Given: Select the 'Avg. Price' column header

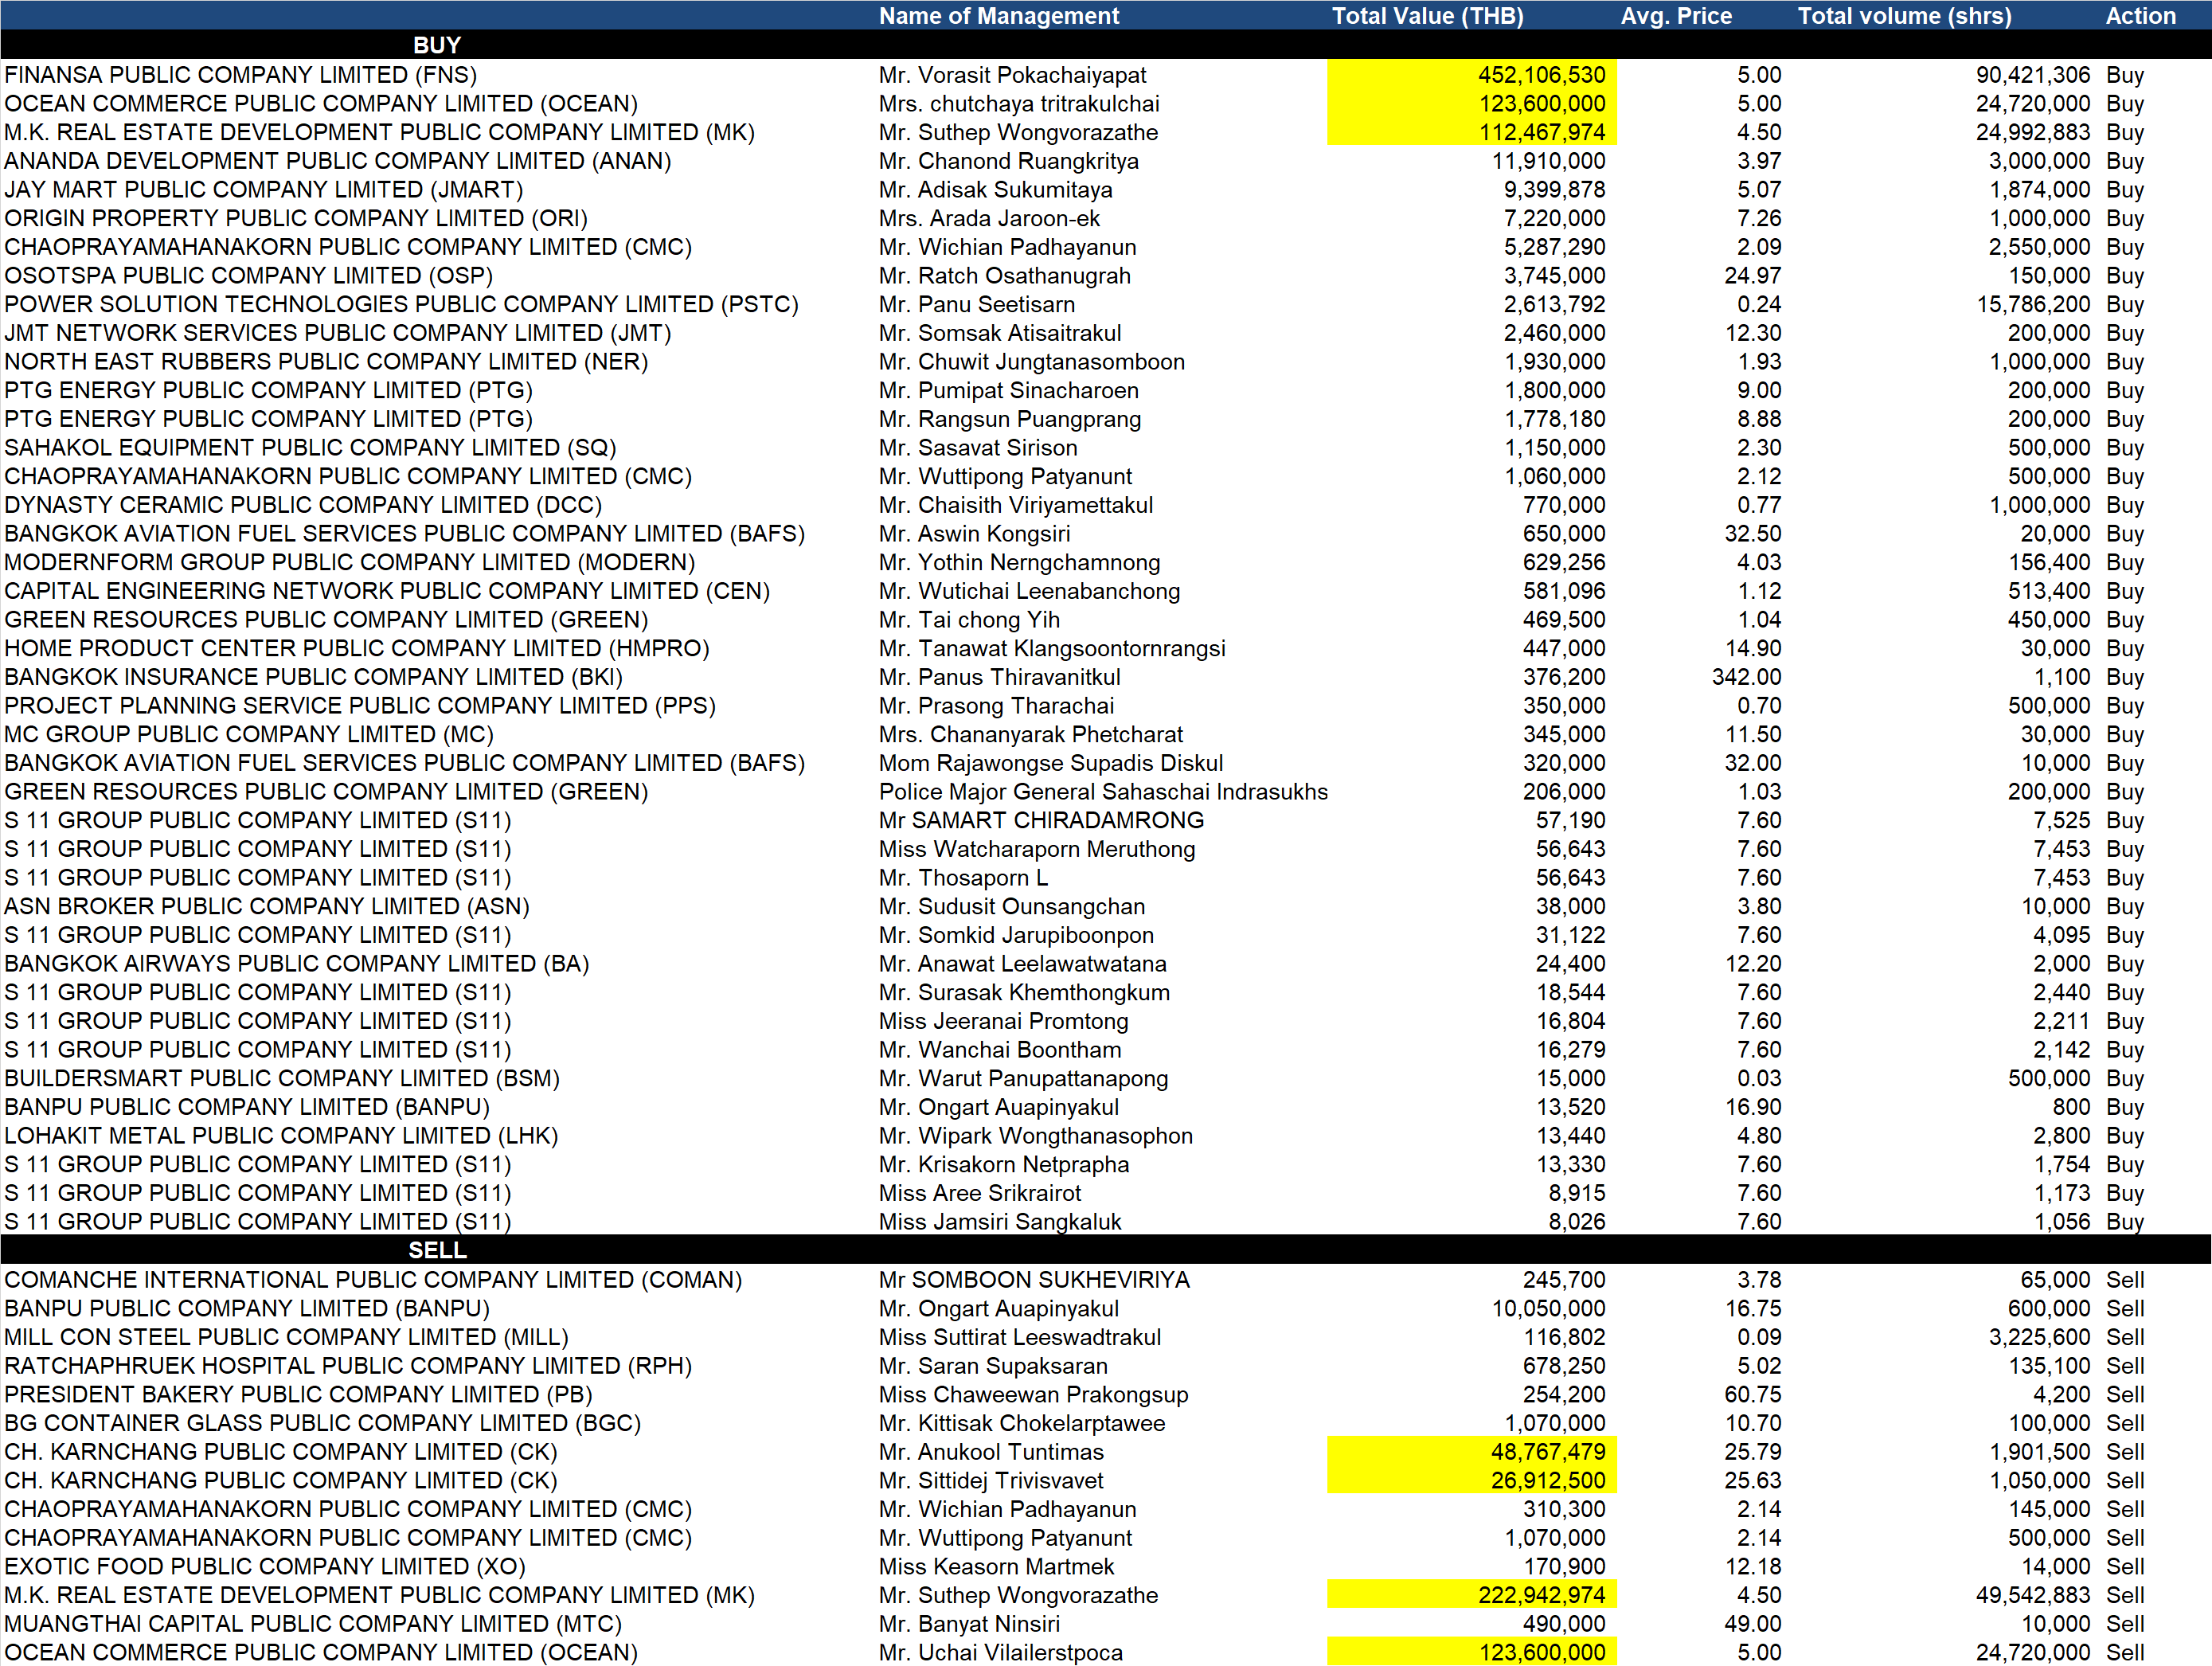Looking at the screenshot, I should tap(1676, 16).
